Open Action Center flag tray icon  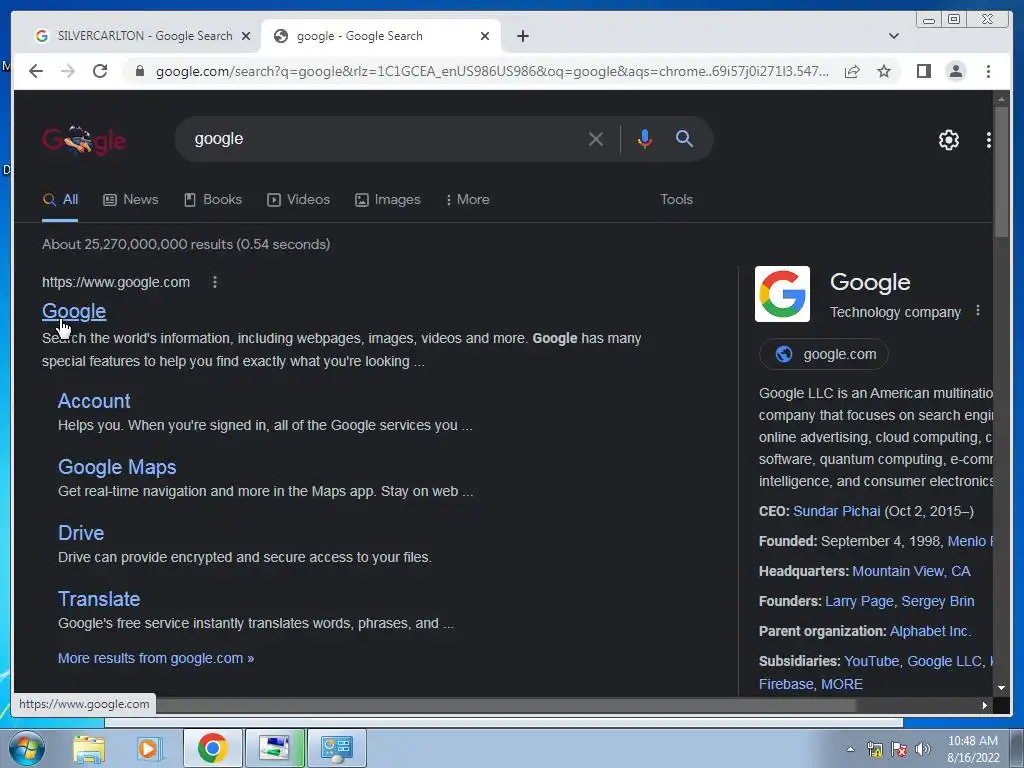[x=899, y=749]
